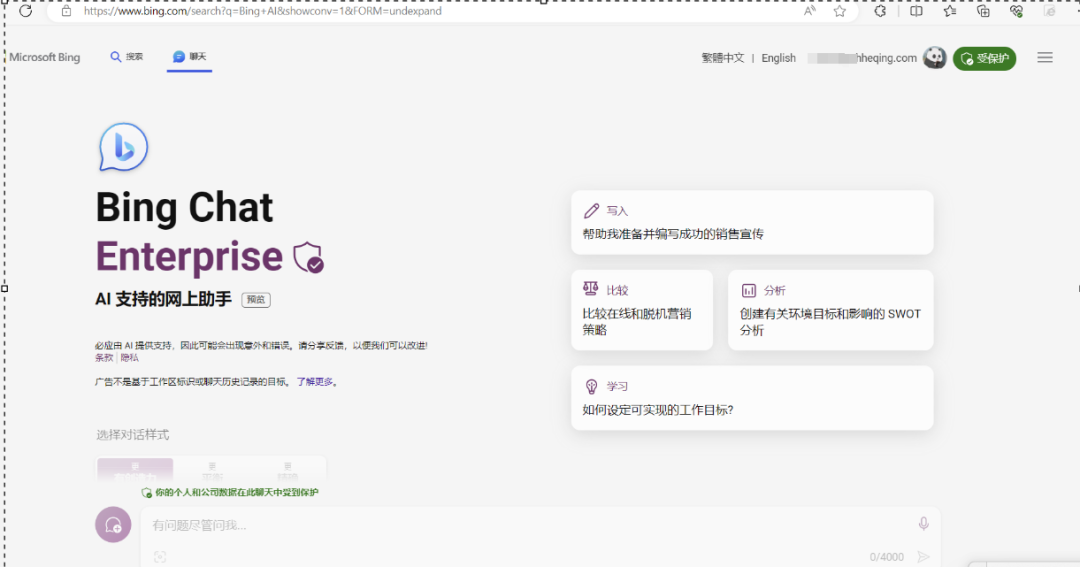Open the Collections toolbar icon
This screenshot has height=567, width=1080.
984,11
